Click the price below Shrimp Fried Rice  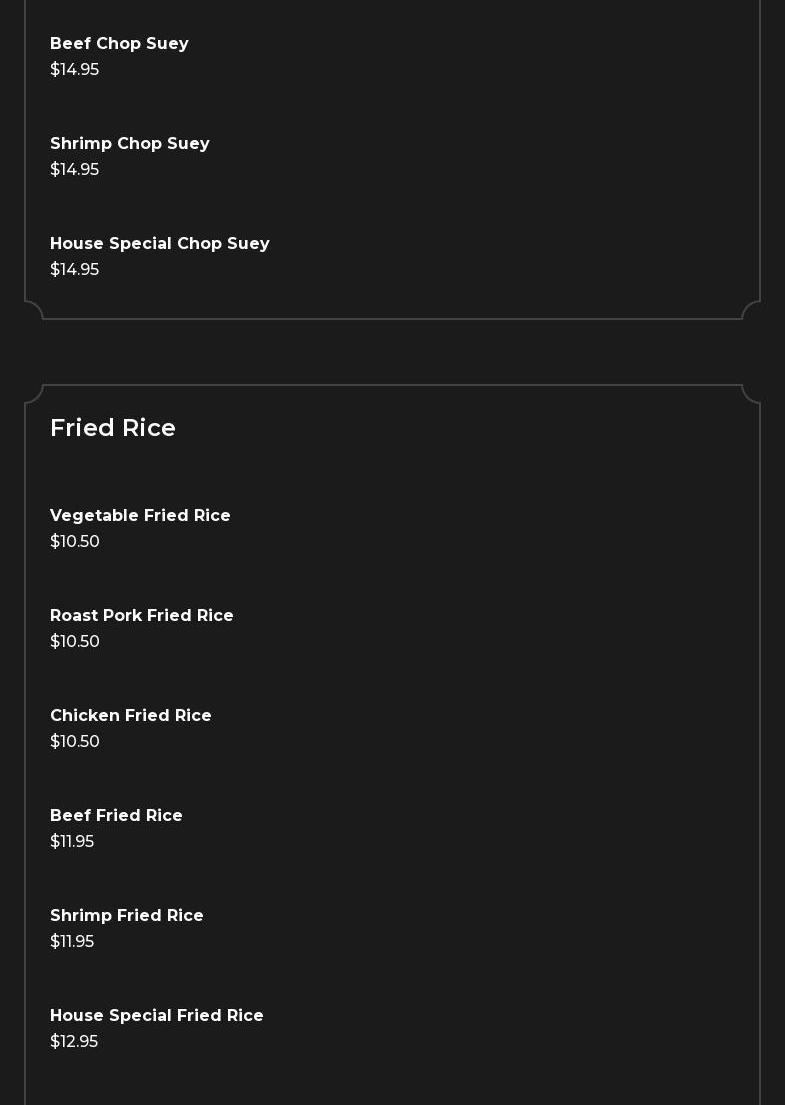tap(72, 942)
